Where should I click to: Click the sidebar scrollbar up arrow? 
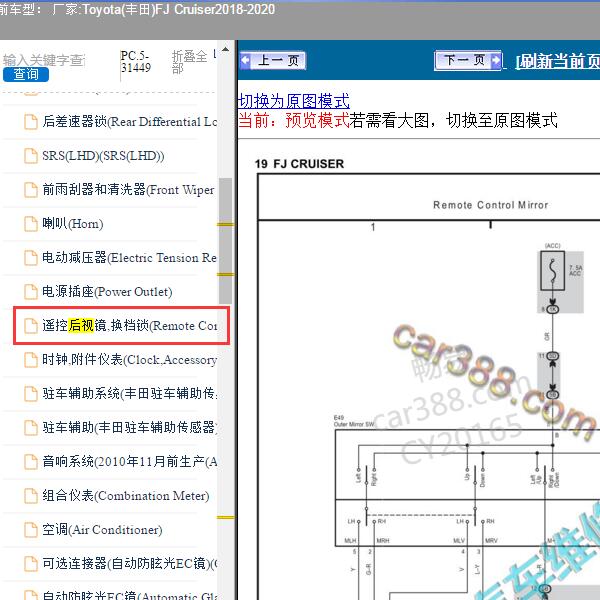pyautogui.click(x=225, y=49)
